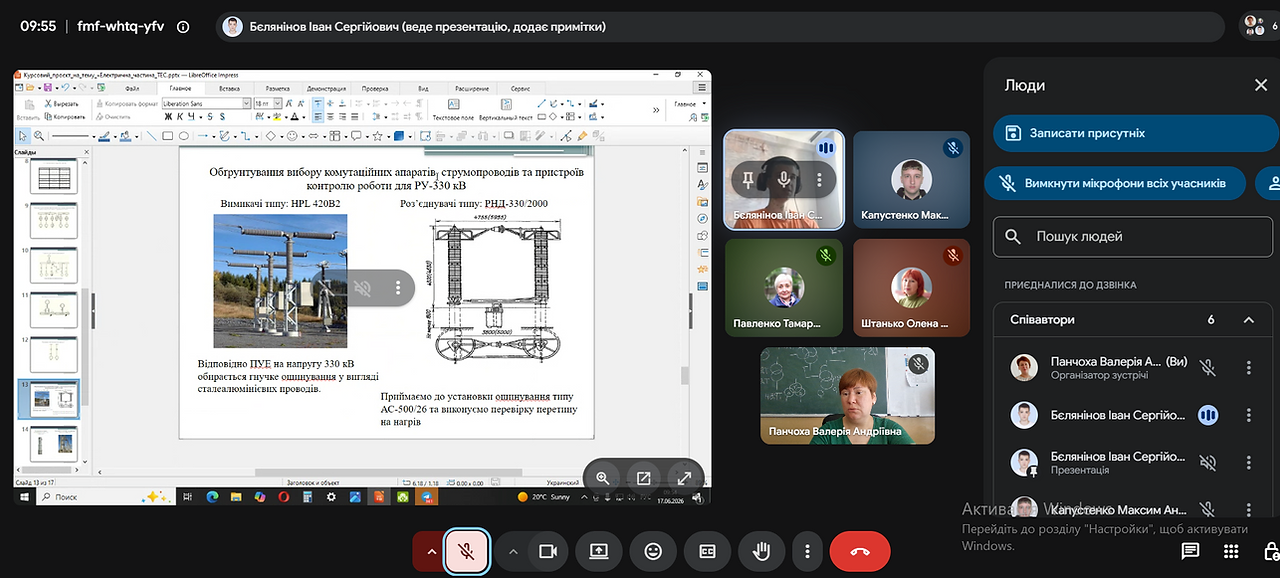Screen dimensions: 1280x578
Task: Expand presentation to full screen
Action: [685, 478]
